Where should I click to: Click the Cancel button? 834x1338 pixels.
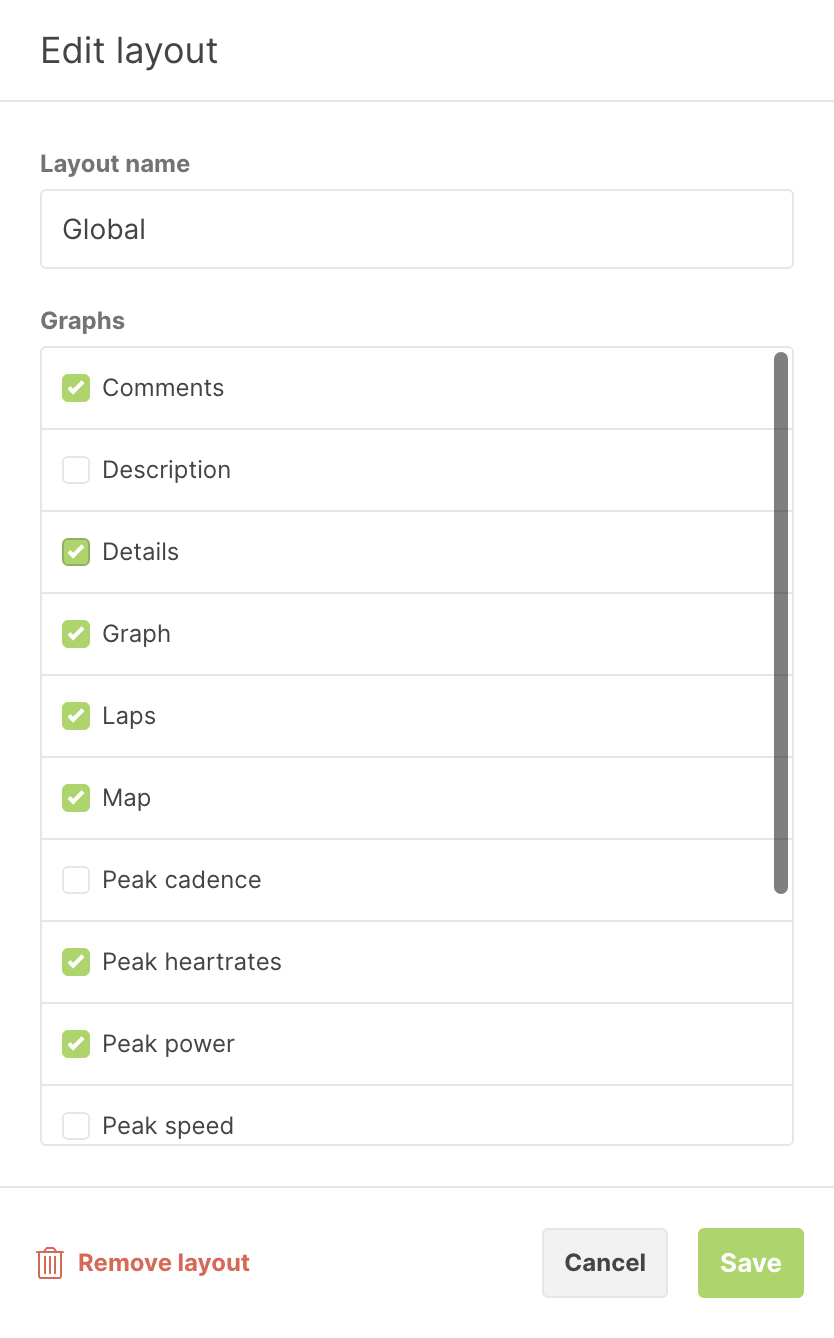(605, 1263)
